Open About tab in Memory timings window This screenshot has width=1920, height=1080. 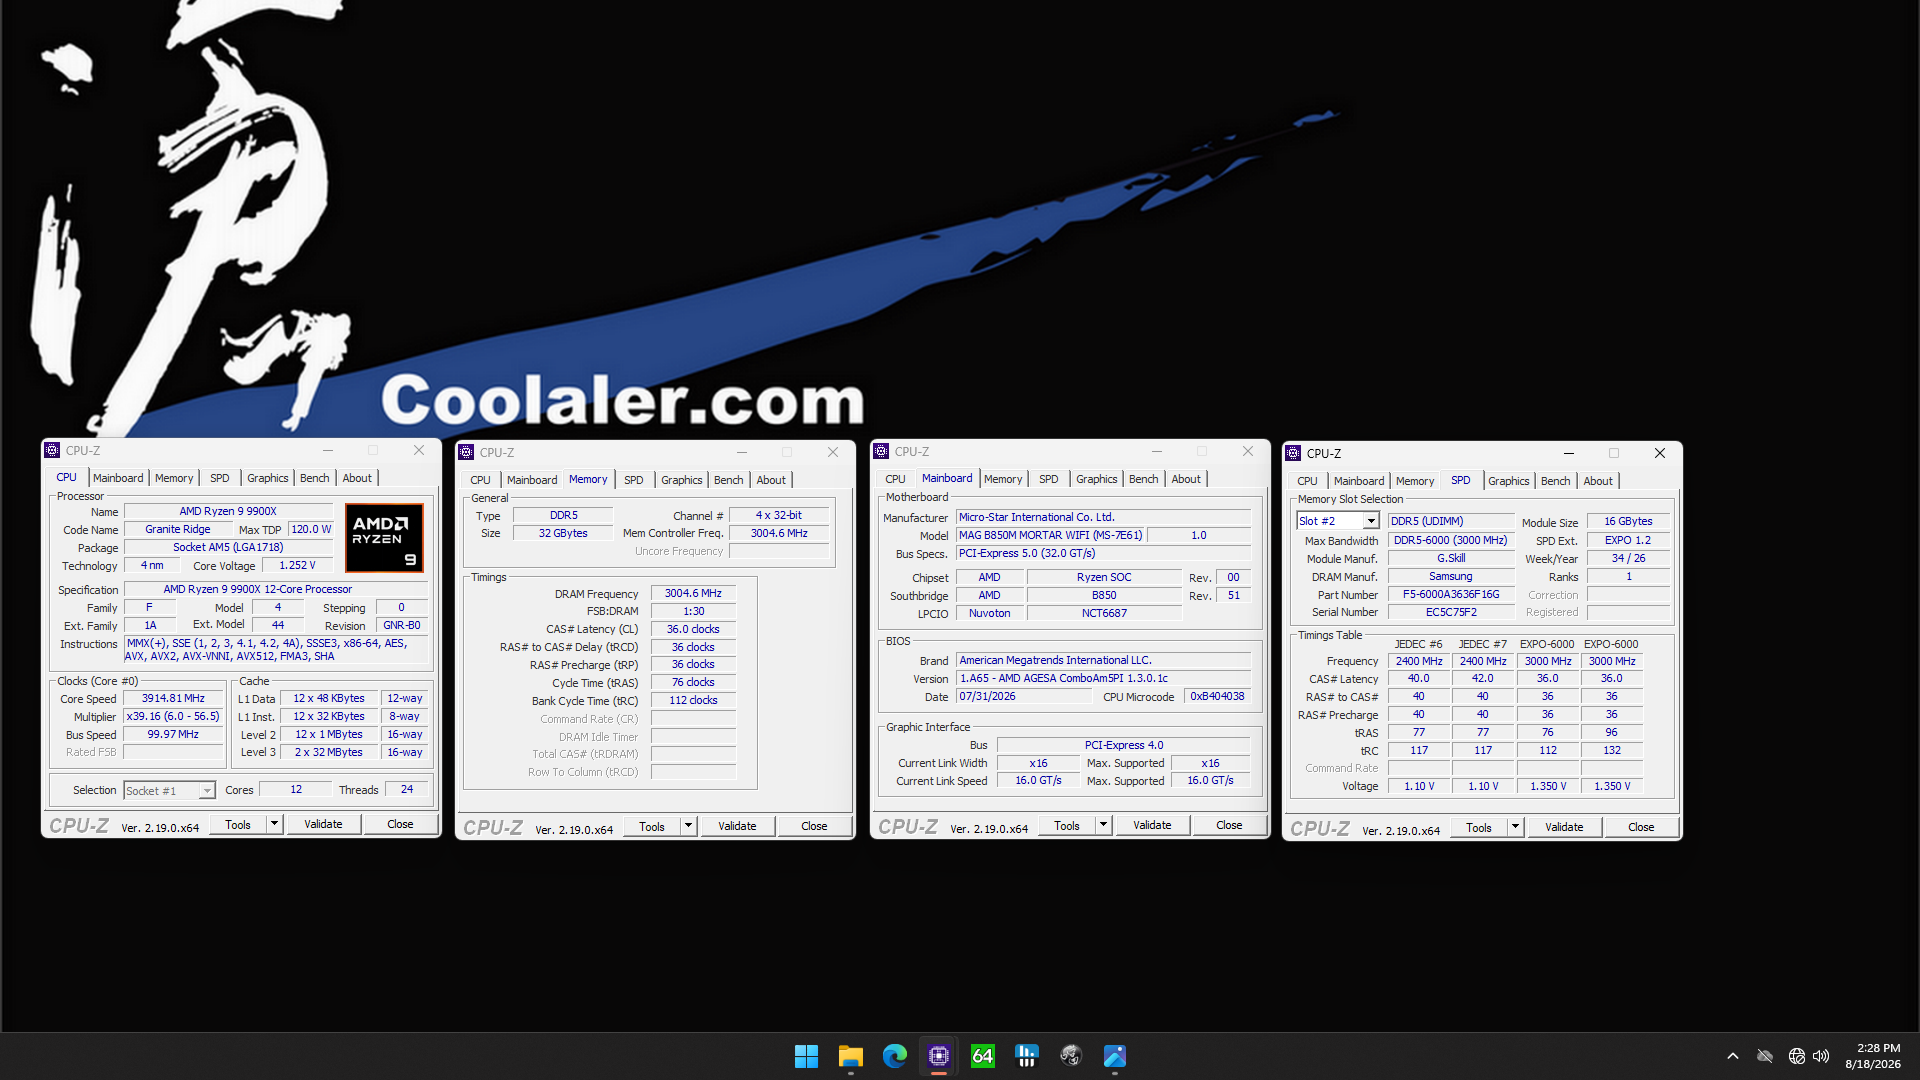pos(771,480)
